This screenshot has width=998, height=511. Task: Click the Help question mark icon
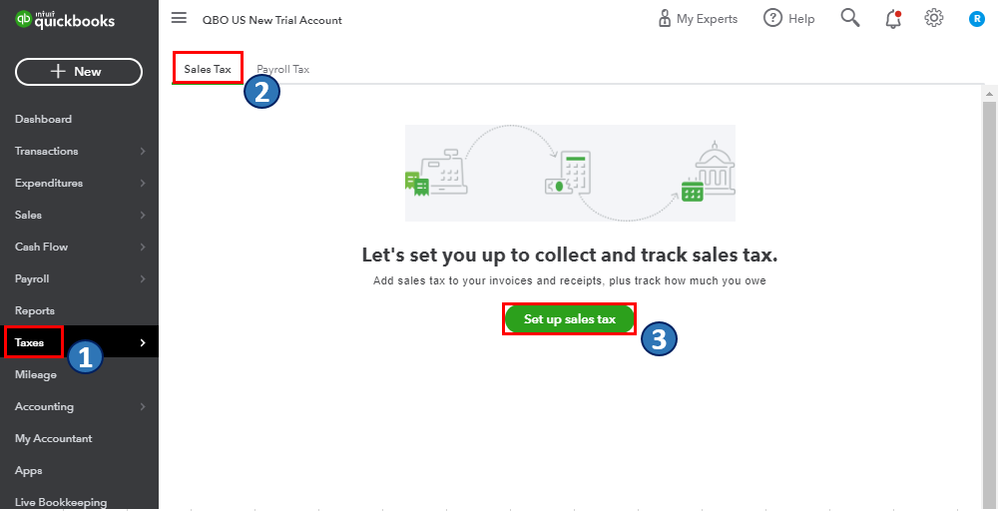pos(773,18)
